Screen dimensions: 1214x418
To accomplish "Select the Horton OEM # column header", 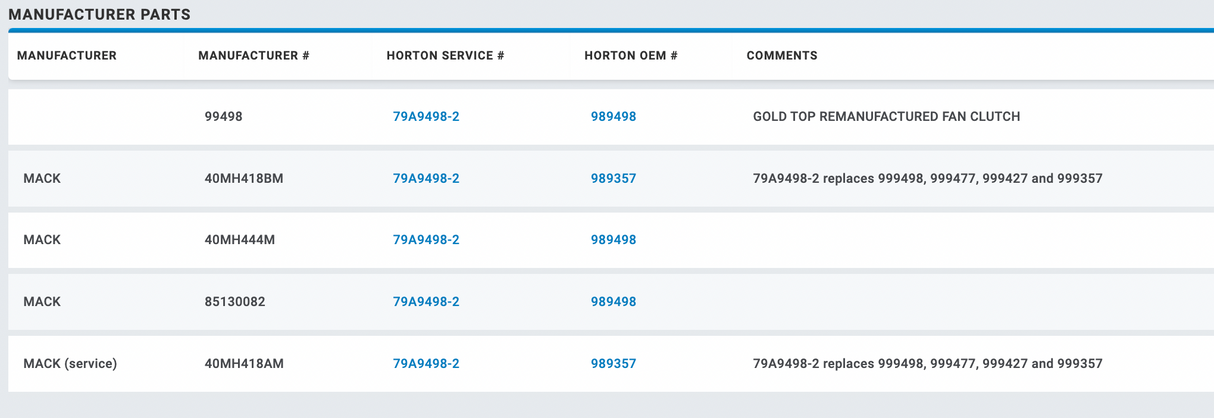I will click(631, 56).
